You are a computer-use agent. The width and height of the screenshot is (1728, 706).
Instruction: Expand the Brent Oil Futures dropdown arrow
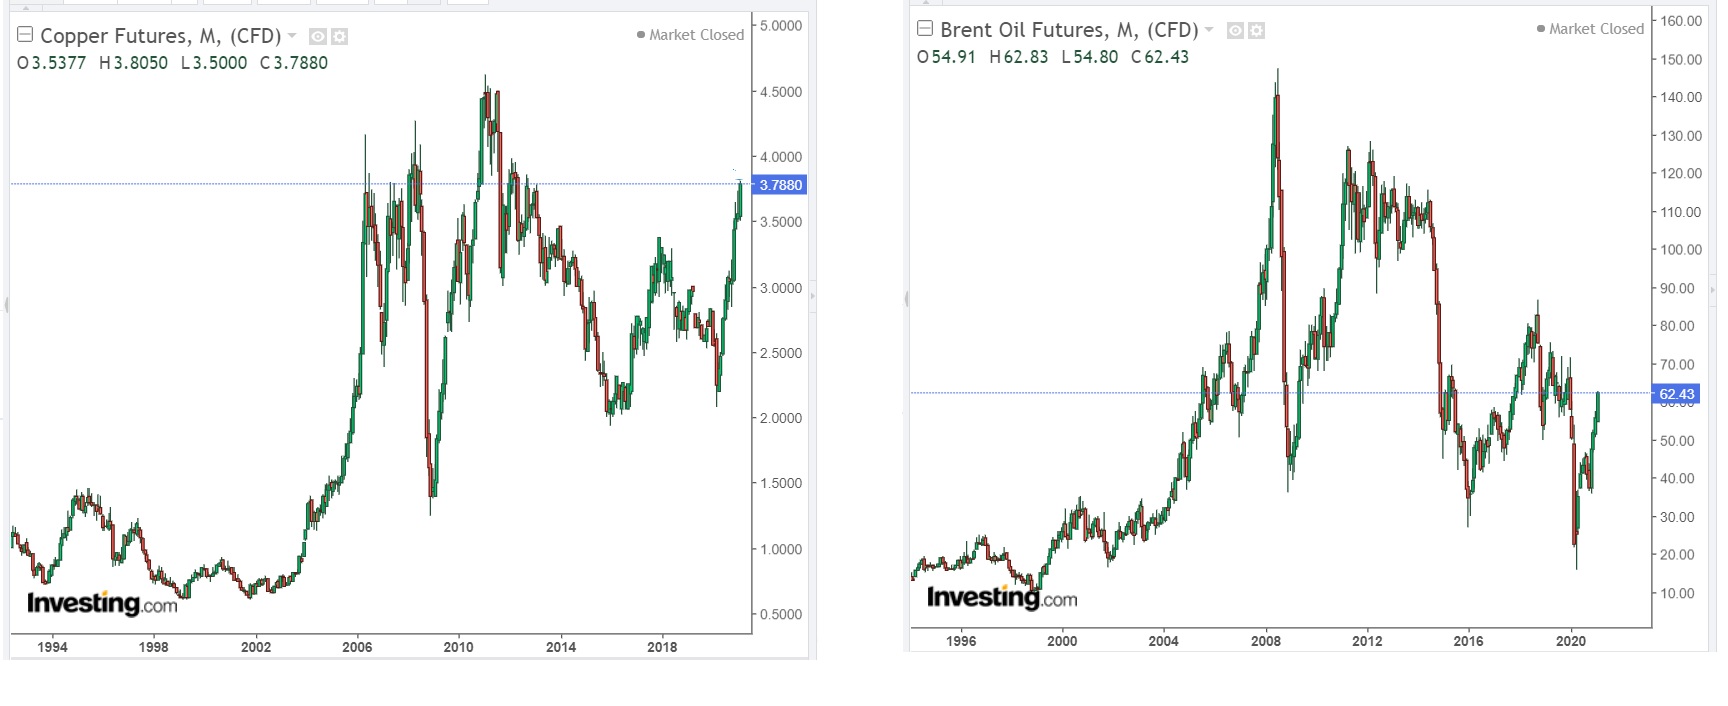(1209, 30)
